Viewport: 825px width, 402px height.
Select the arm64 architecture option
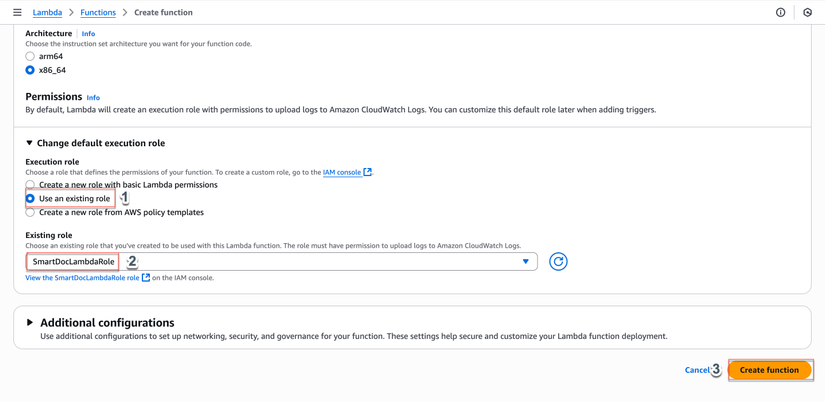click(x=30, y=57)
